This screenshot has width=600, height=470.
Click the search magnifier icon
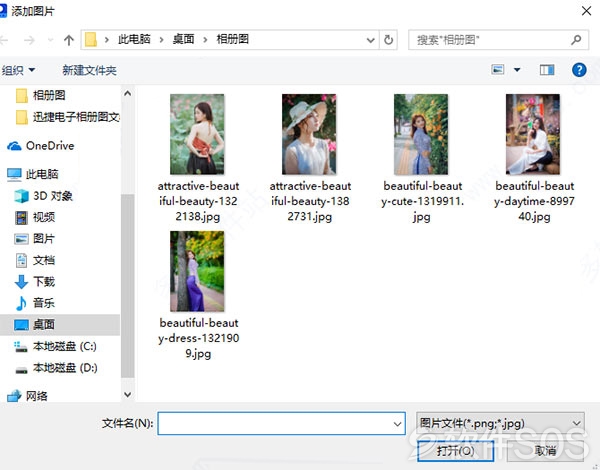576,39
